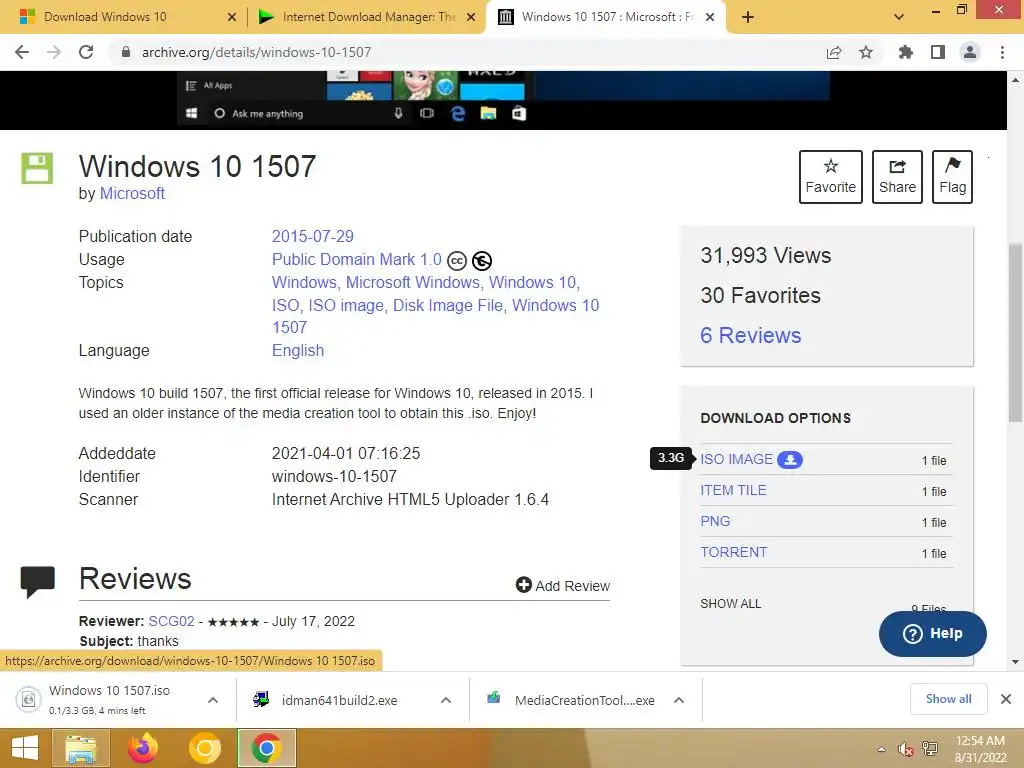Image resolution: width=1024 pixels, height=768 pixels.
Task: Click the Favorite button
Action: [x=831, y=177]
